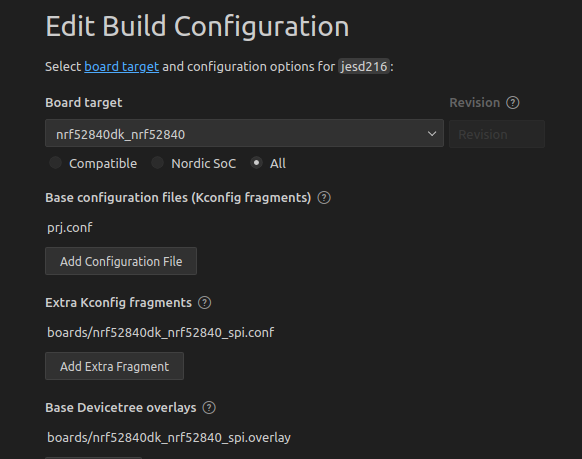The height and width of the screenshot is (459, 582).
Task: Click the jesd216 application name tag
Action: point(364,67)
